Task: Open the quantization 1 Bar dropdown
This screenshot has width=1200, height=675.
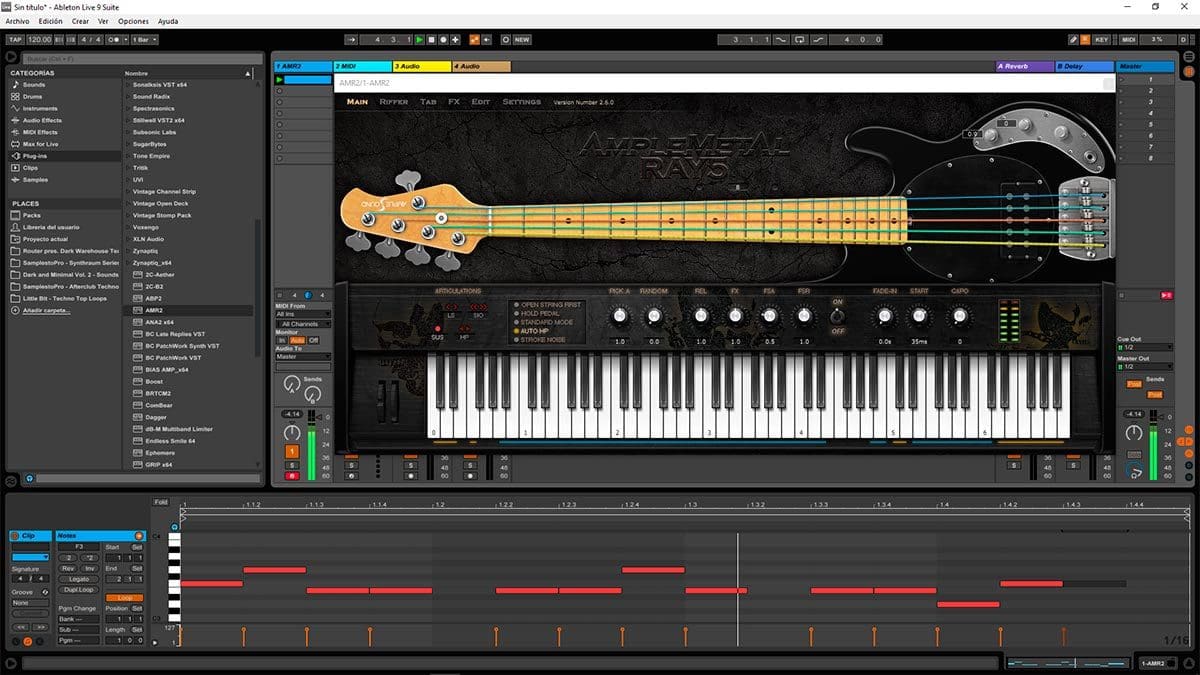Action: click(x=146, y=40)
